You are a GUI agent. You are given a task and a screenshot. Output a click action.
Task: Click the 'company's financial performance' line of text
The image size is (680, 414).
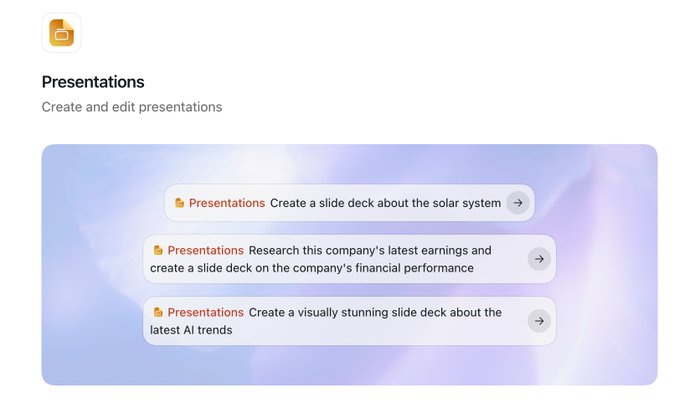(x=312, y=268)
